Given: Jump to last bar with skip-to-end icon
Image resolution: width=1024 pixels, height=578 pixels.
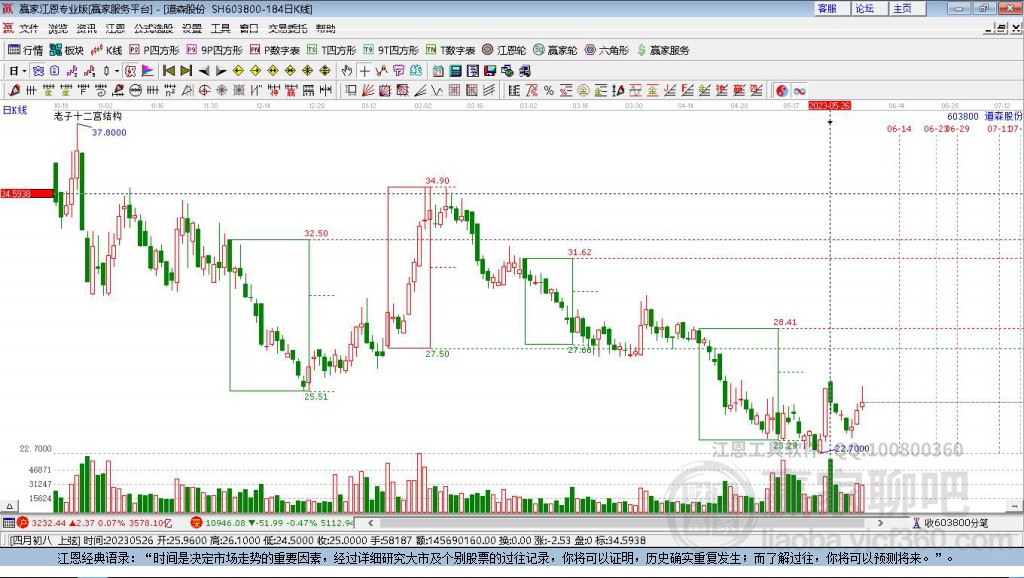Looking at the screenshot, I should coord(186,71).
